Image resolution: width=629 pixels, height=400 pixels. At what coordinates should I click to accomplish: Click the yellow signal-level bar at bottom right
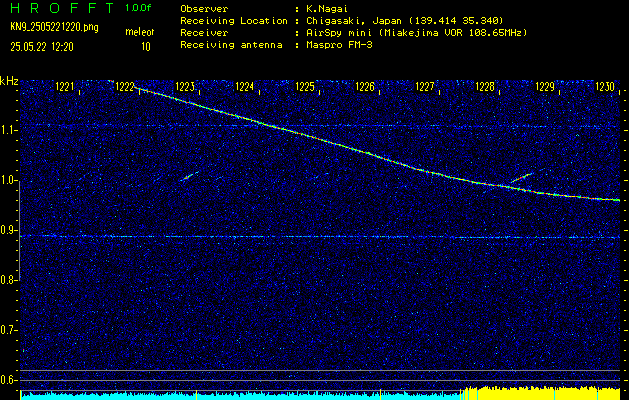(542, 393)
